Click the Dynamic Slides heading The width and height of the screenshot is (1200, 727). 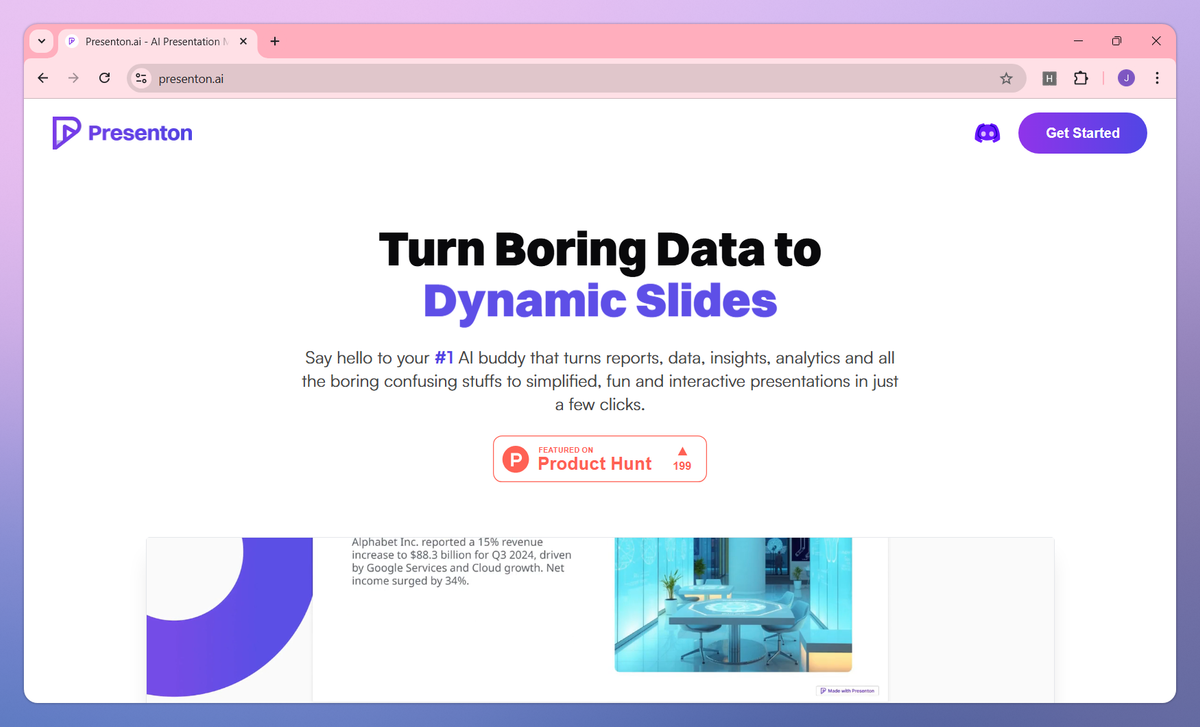[x=600, y=300]
